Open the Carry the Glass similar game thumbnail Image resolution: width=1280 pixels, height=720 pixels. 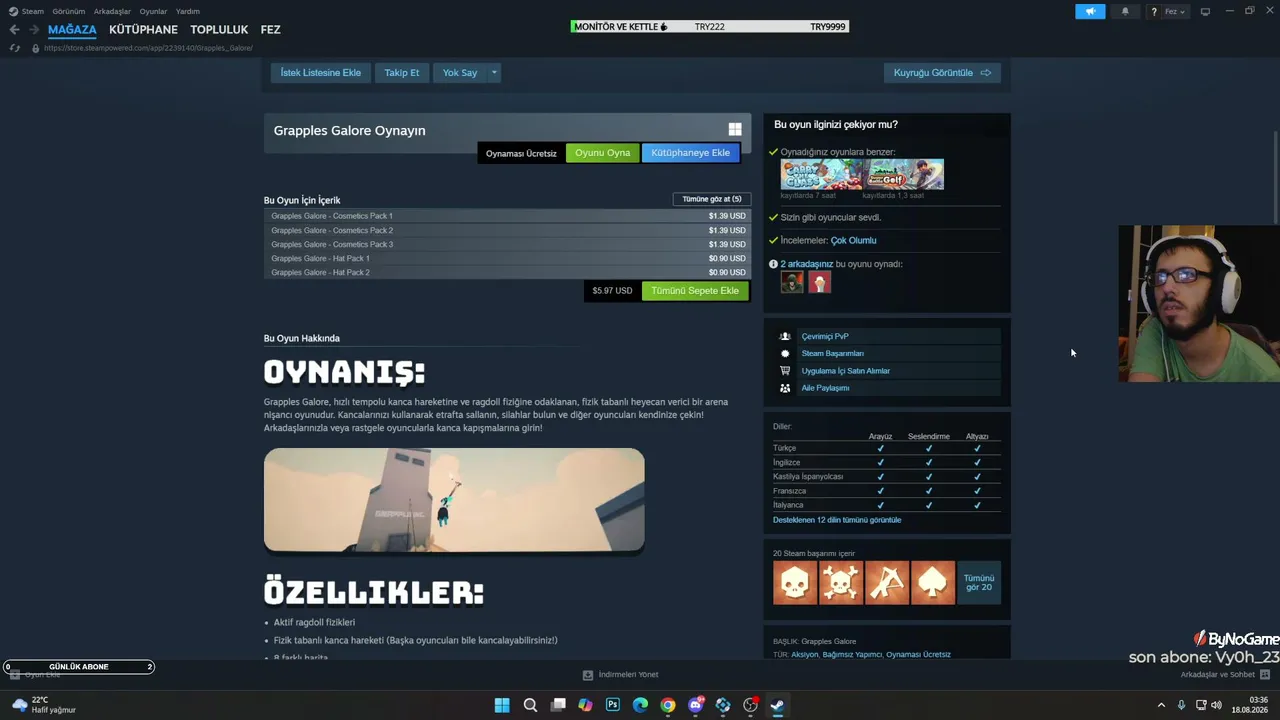[821, 174]
